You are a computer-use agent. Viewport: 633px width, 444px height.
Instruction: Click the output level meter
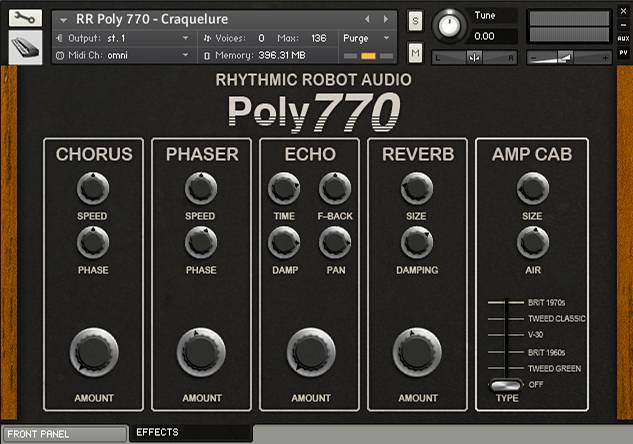coord(569,26)
